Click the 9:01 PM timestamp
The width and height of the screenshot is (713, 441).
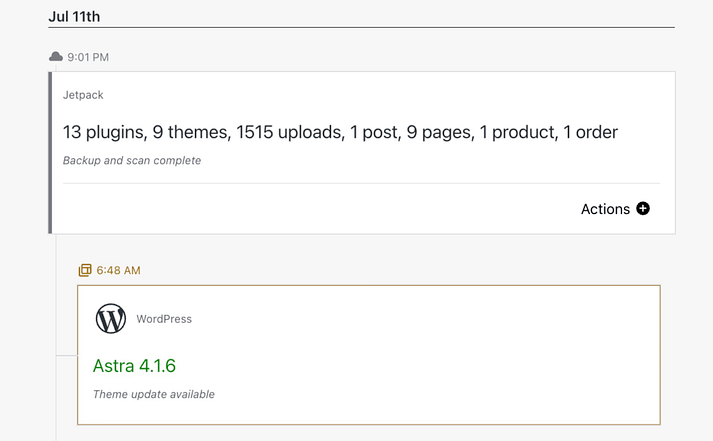(88, 58)
